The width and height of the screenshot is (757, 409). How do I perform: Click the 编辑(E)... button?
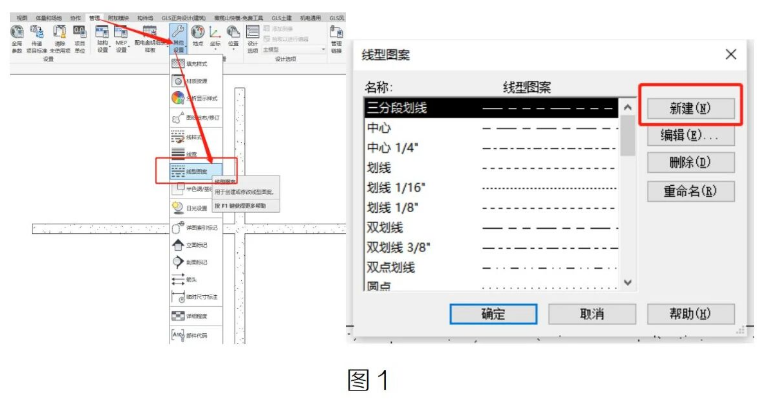[691, 135]
